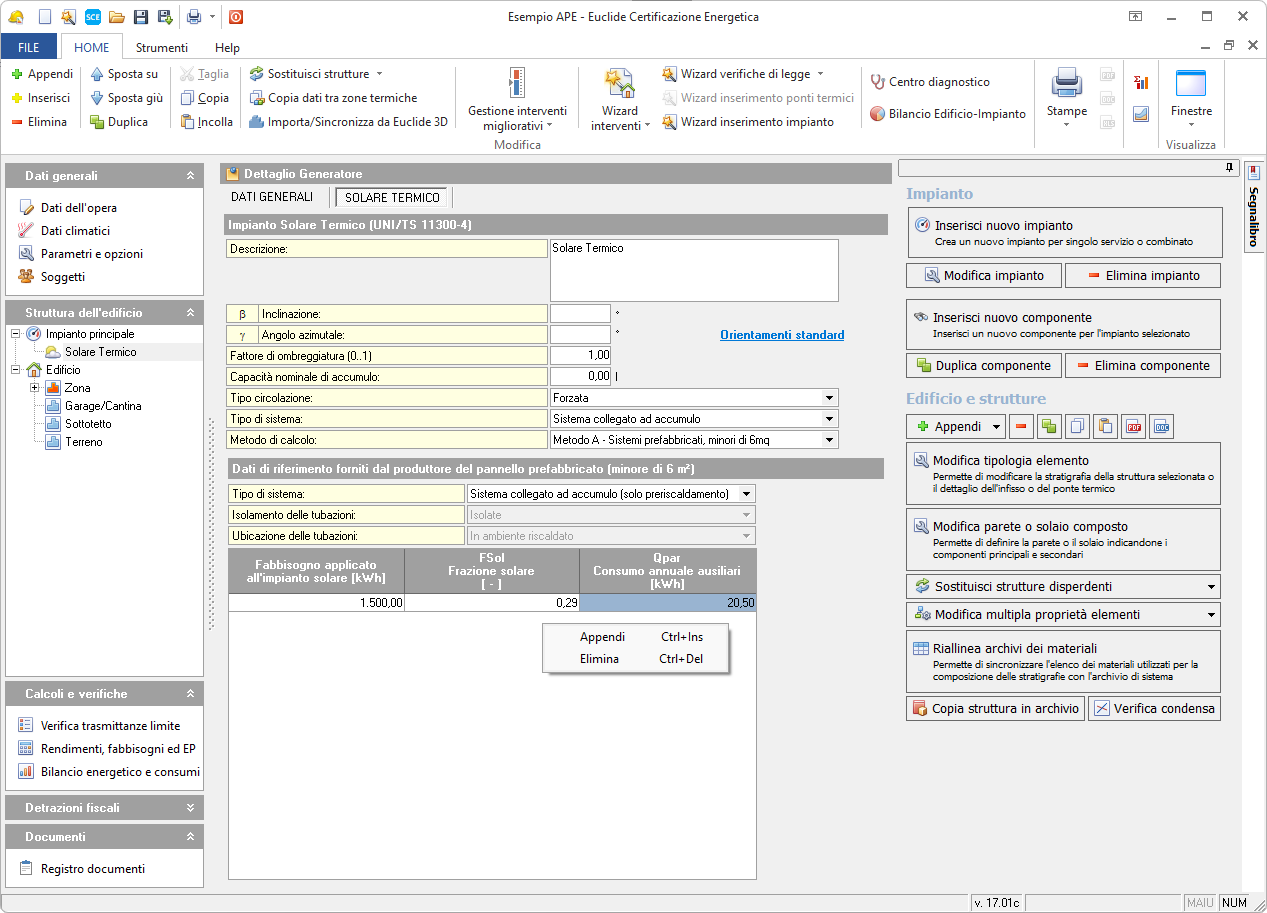Expand the Zona tree node

35,388
